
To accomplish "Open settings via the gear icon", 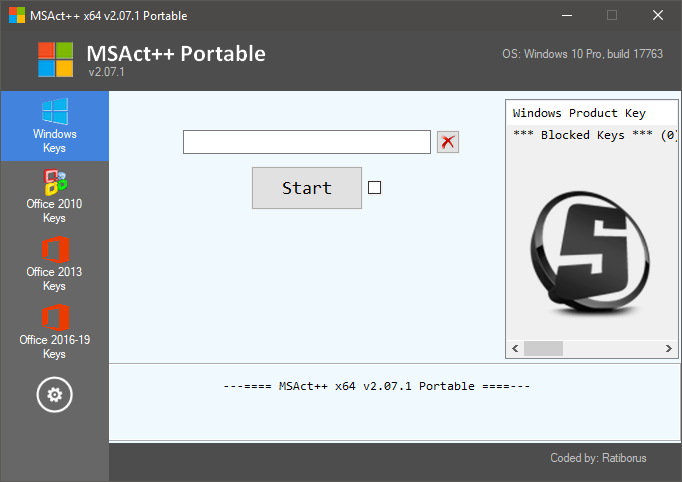I will tap(54, 395).
